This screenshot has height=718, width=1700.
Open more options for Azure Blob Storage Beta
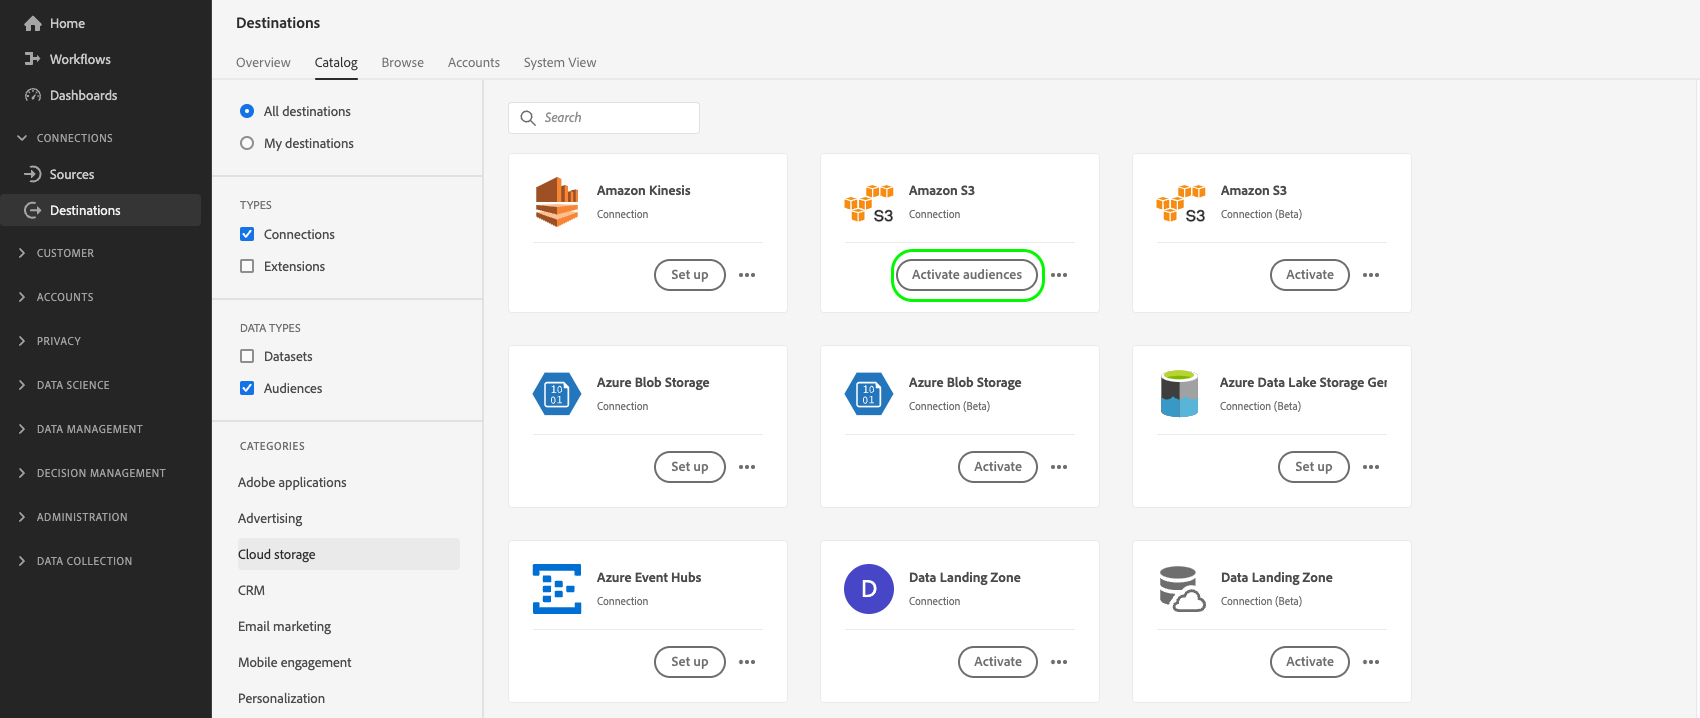[1059, 467]
